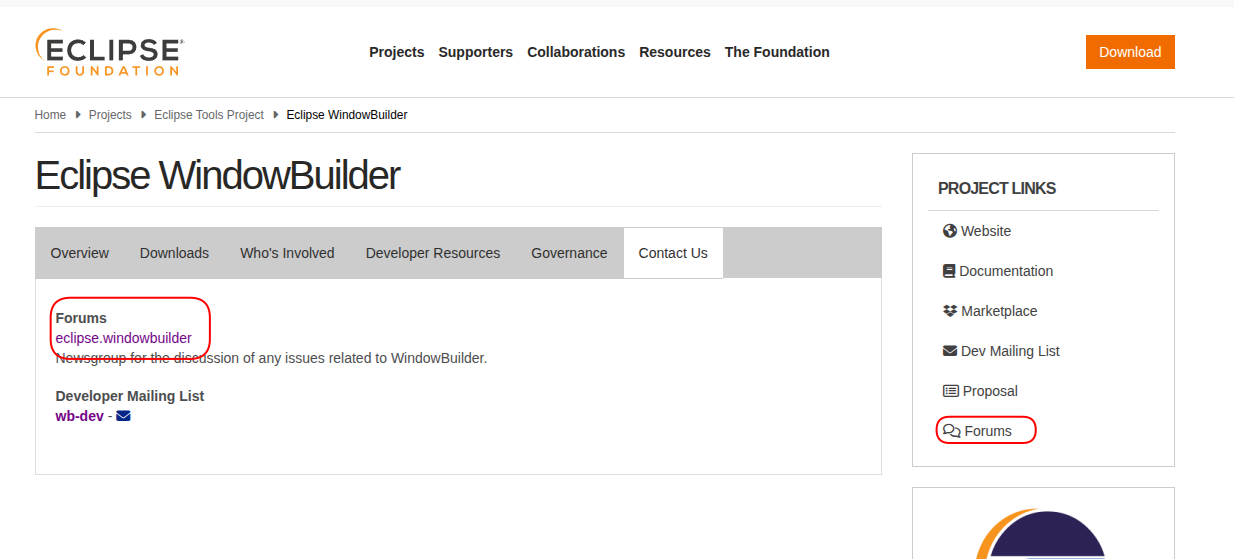
Task: Click the envelope icon next to wb-dev
Action: coord(123,416)
